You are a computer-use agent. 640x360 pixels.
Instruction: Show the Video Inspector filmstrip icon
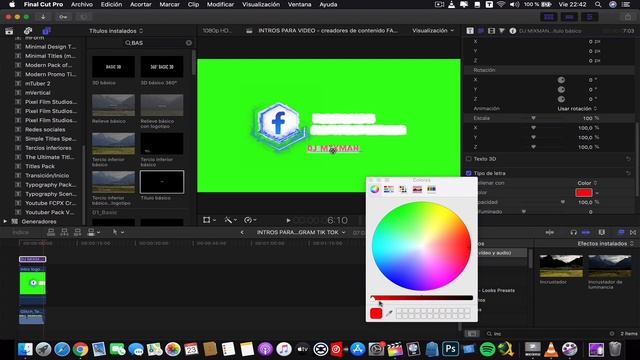click(491, 31)
